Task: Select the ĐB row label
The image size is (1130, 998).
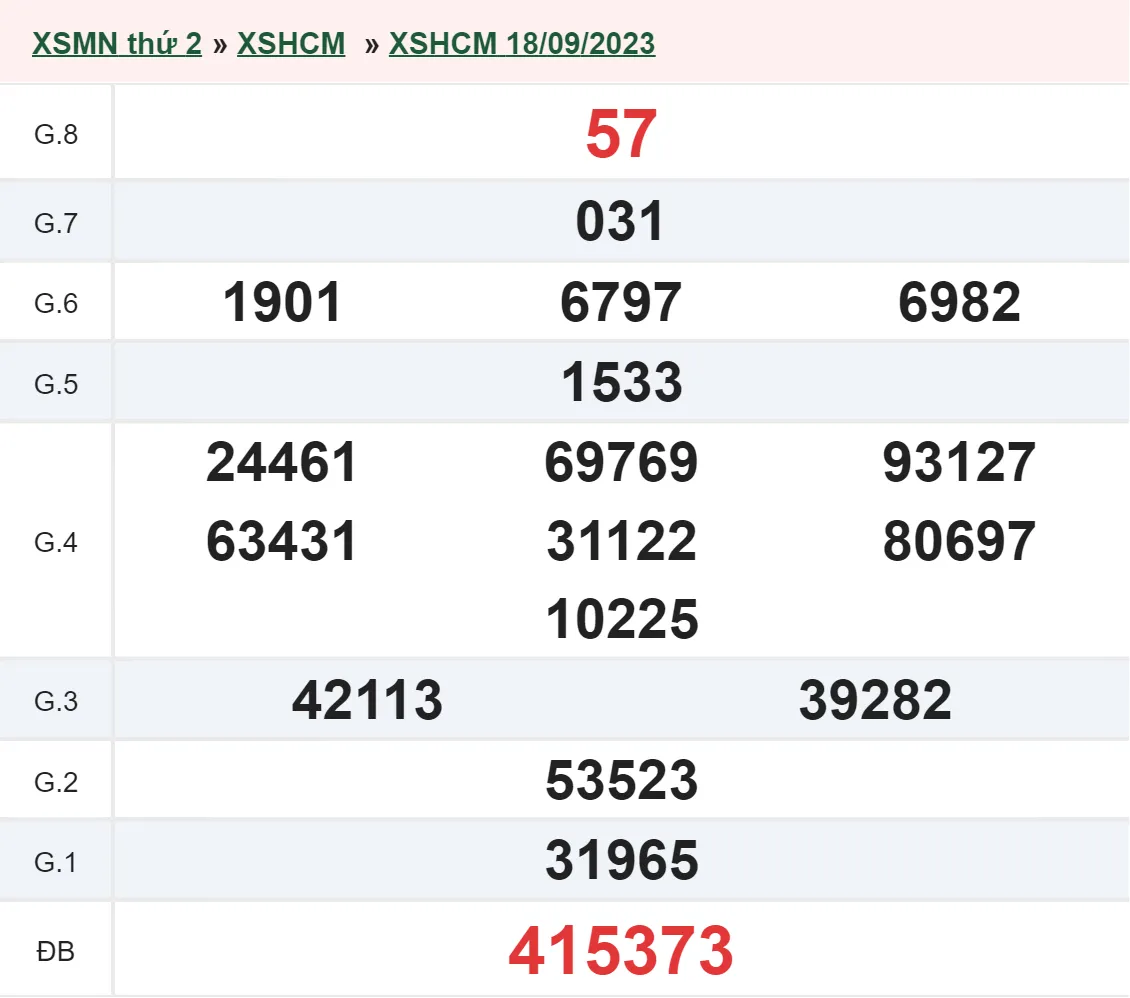Action: (57, 951)
